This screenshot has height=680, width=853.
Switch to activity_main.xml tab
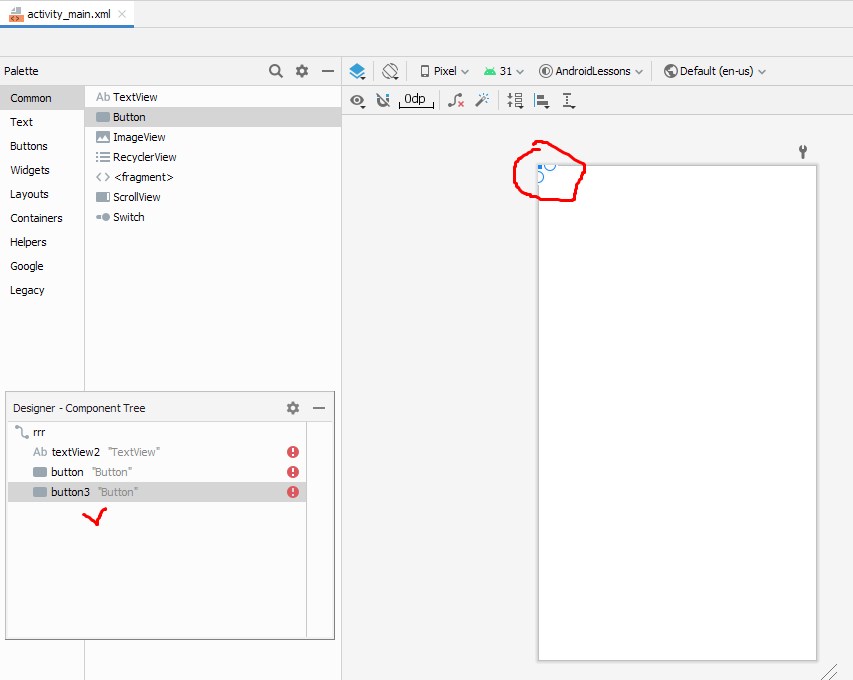[x=69, y=14]
